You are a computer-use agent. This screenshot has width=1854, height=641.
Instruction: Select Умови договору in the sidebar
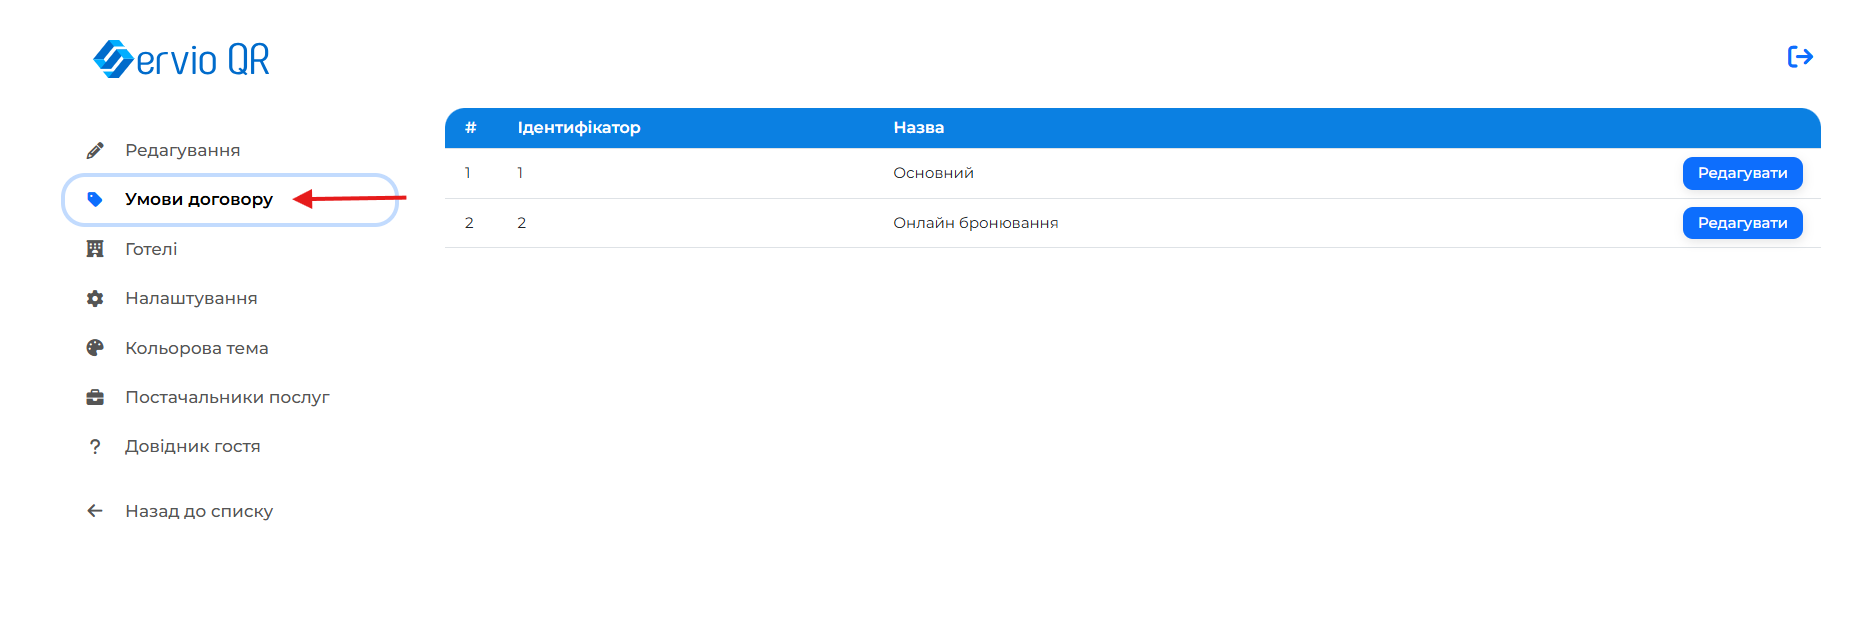click(x=198, y=199)
